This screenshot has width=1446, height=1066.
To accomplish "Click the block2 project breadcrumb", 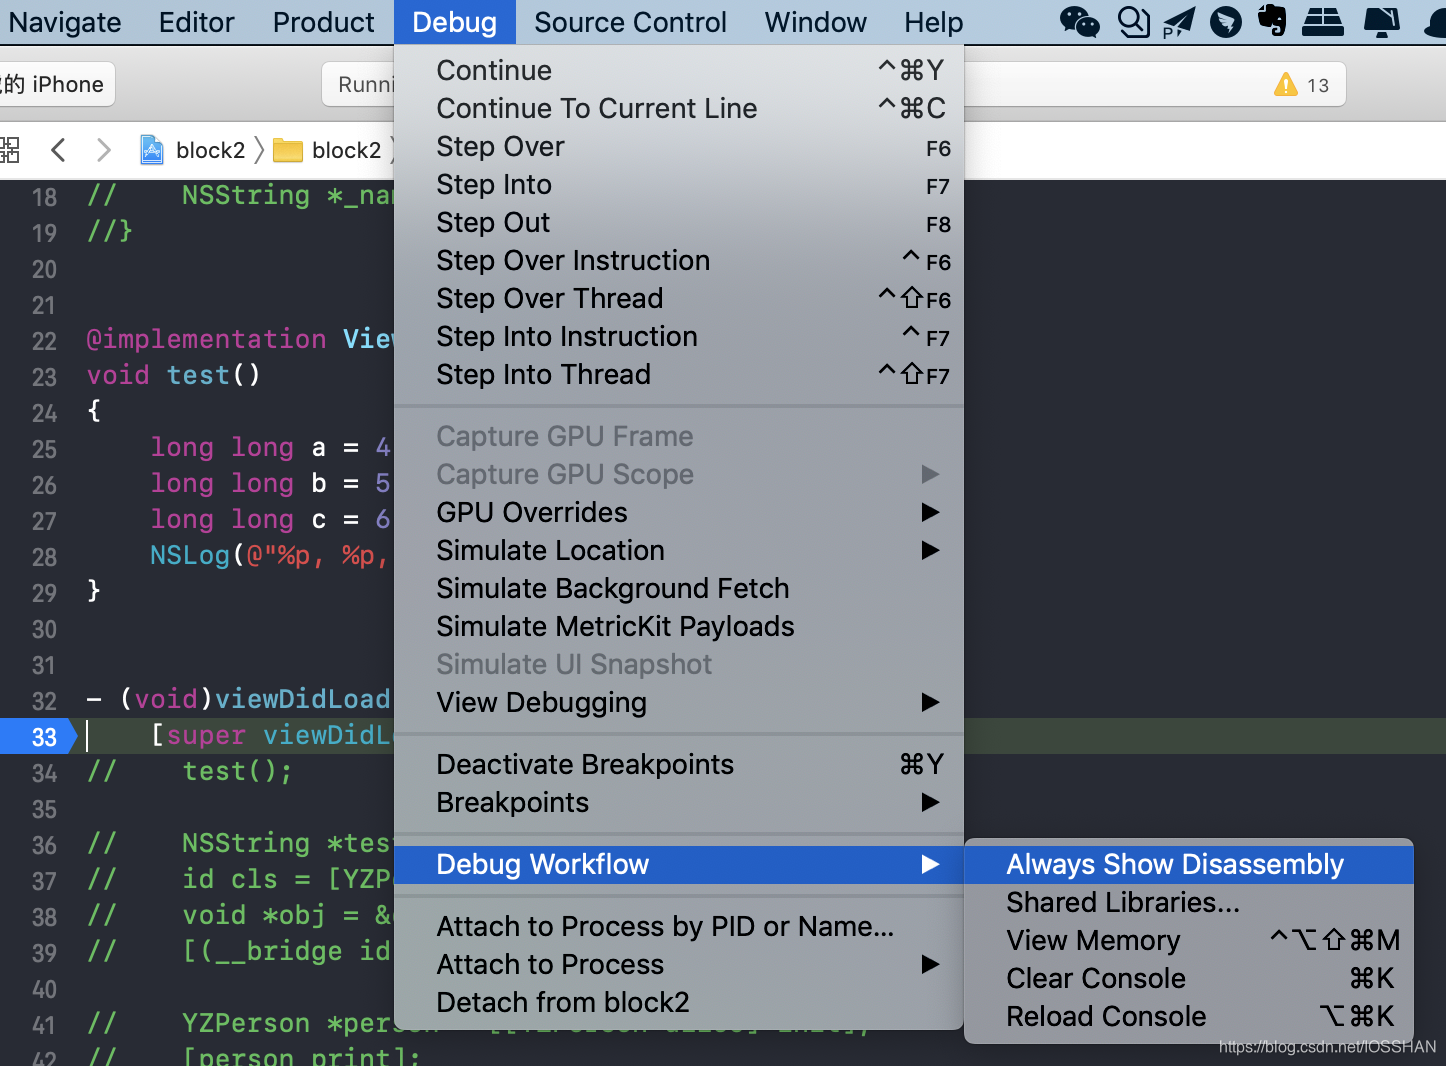I will click(210, 150).
